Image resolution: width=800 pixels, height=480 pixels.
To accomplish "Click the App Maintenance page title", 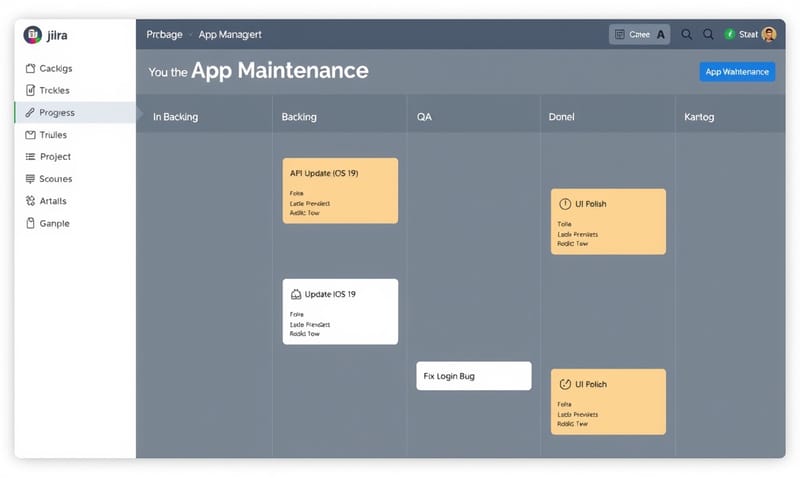I will pyautogui.click(x=280, y=70).
